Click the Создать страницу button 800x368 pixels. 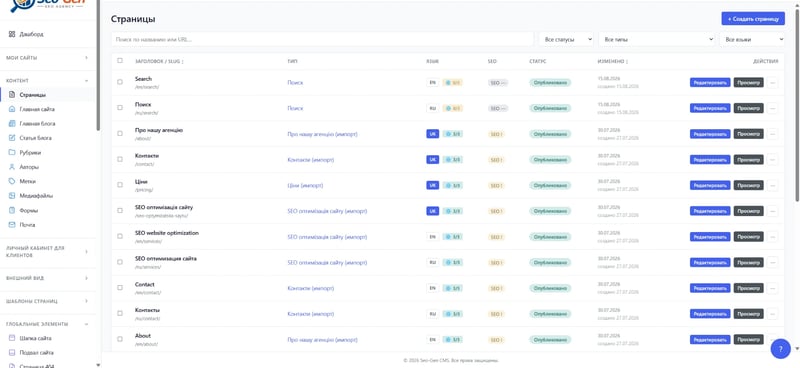753,18
